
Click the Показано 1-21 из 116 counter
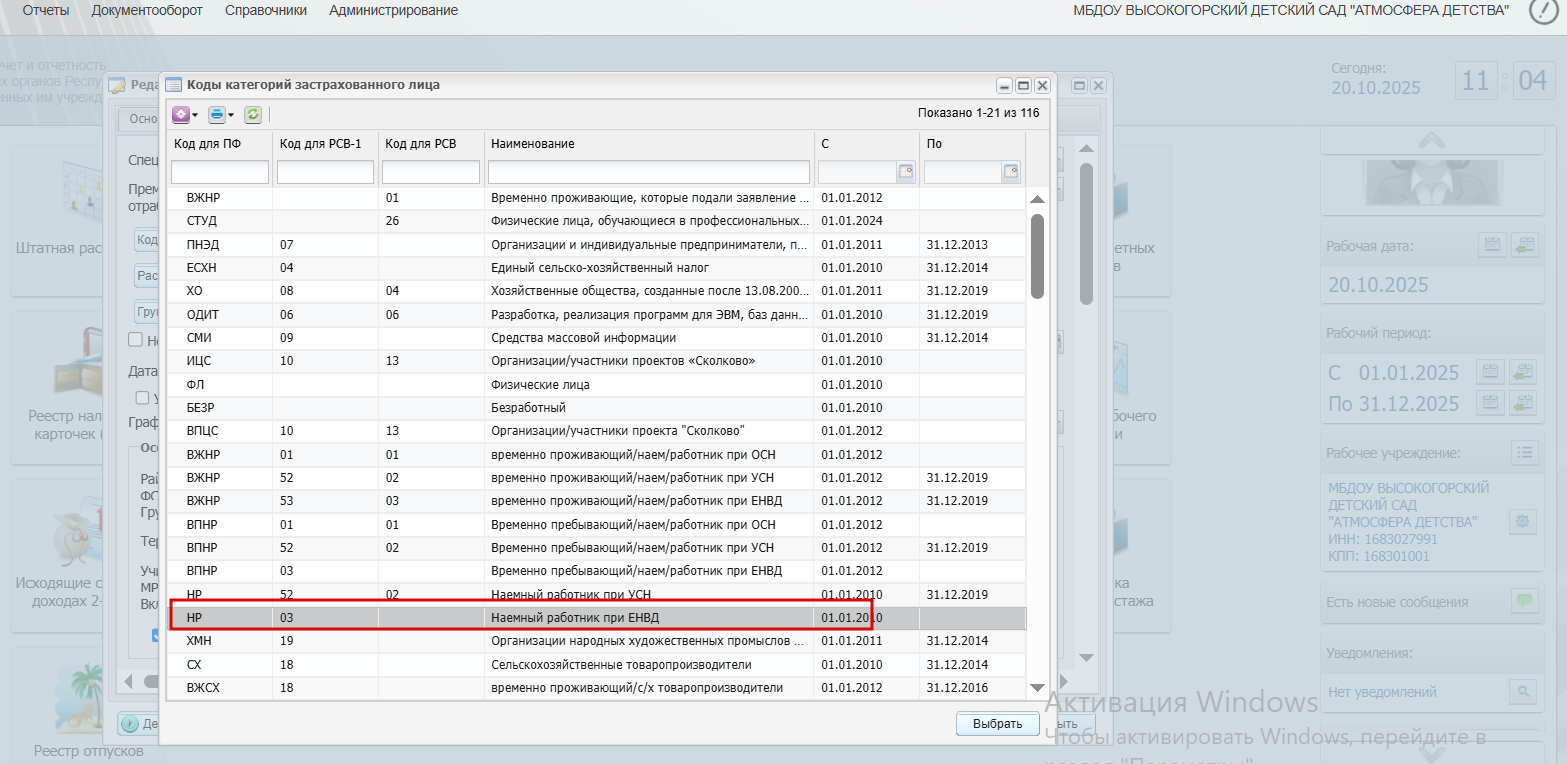point(978,113)
